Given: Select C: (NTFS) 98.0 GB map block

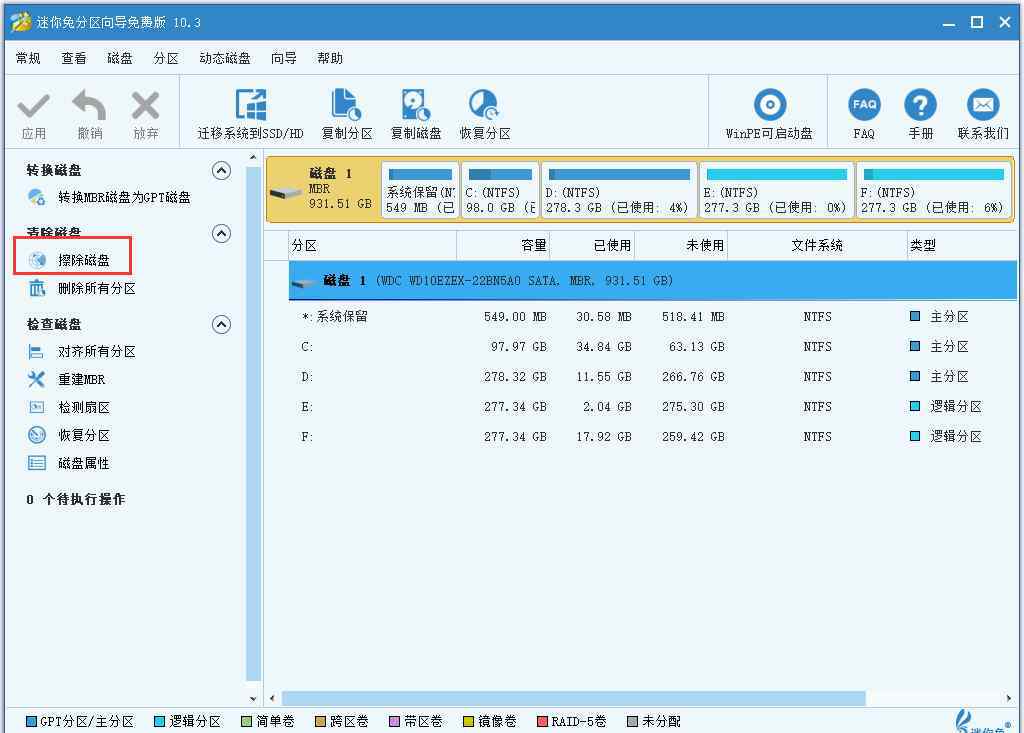Looking at the screenshot, I should tap(500, 191).
